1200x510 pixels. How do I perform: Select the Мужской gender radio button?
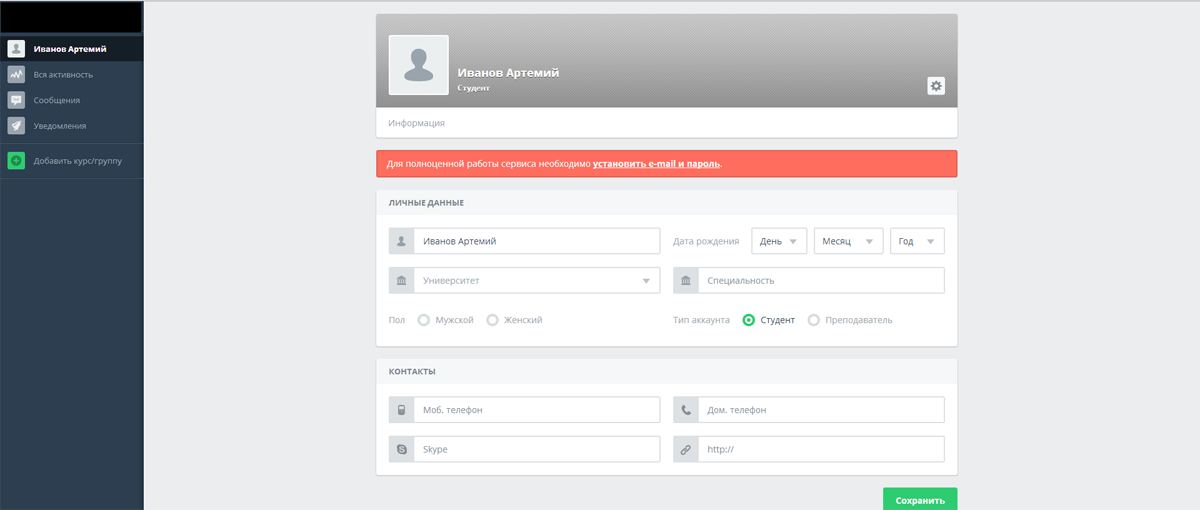[x=424, y=320]
